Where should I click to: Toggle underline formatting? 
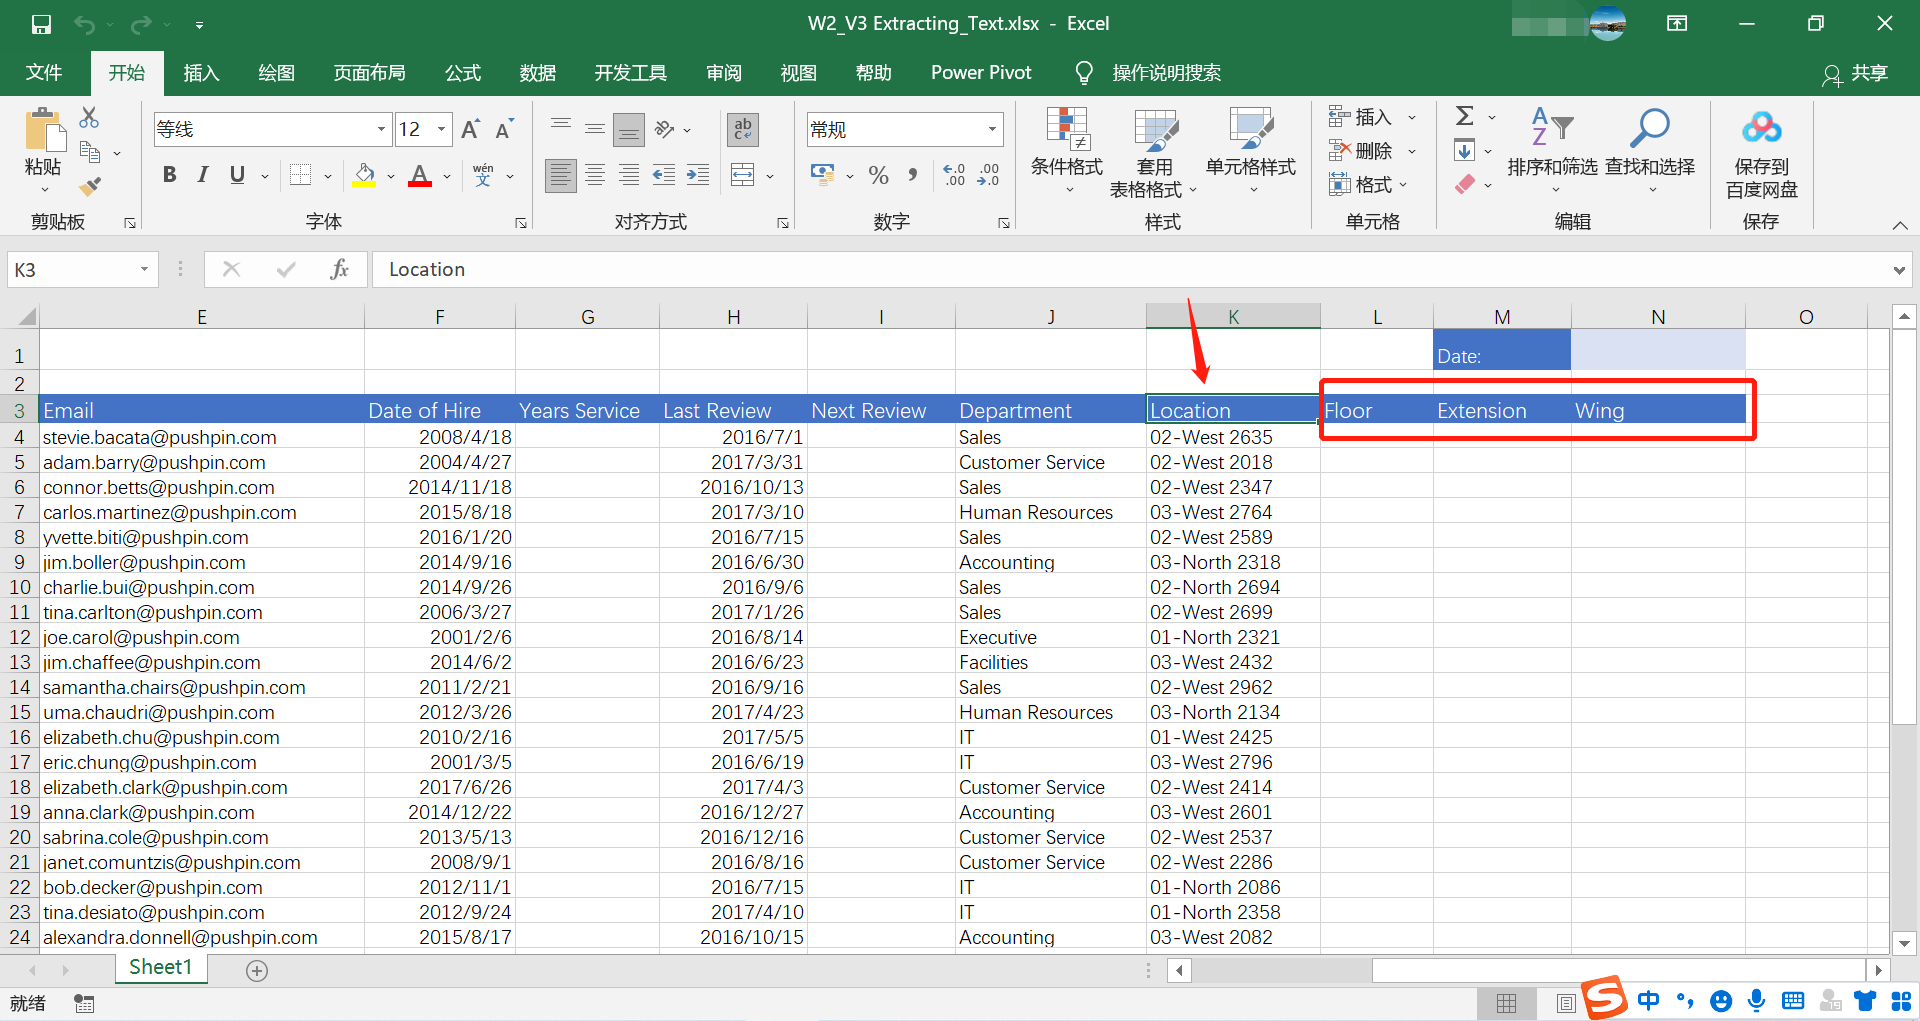(237, 175)
